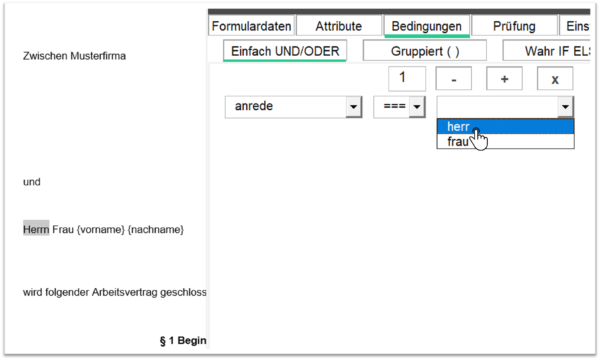
Task: Click the partially visible Eins tab
Action: [x=575, y=26]
